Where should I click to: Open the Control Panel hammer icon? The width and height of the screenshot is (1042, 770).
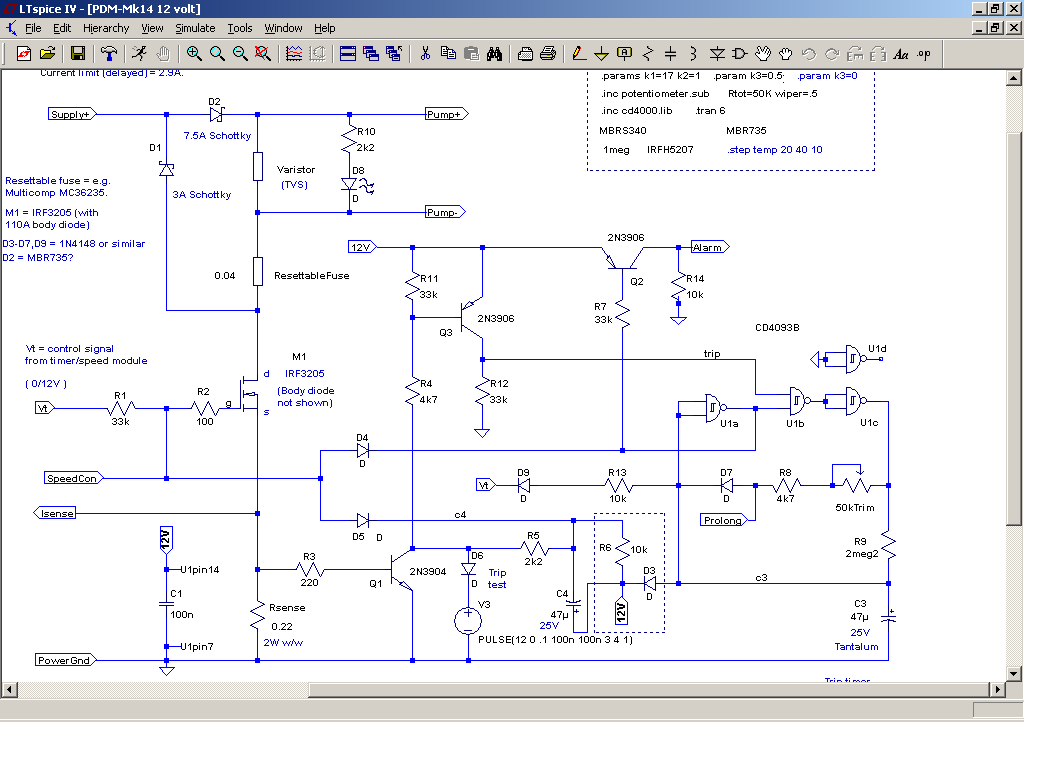tap(109, 54)
